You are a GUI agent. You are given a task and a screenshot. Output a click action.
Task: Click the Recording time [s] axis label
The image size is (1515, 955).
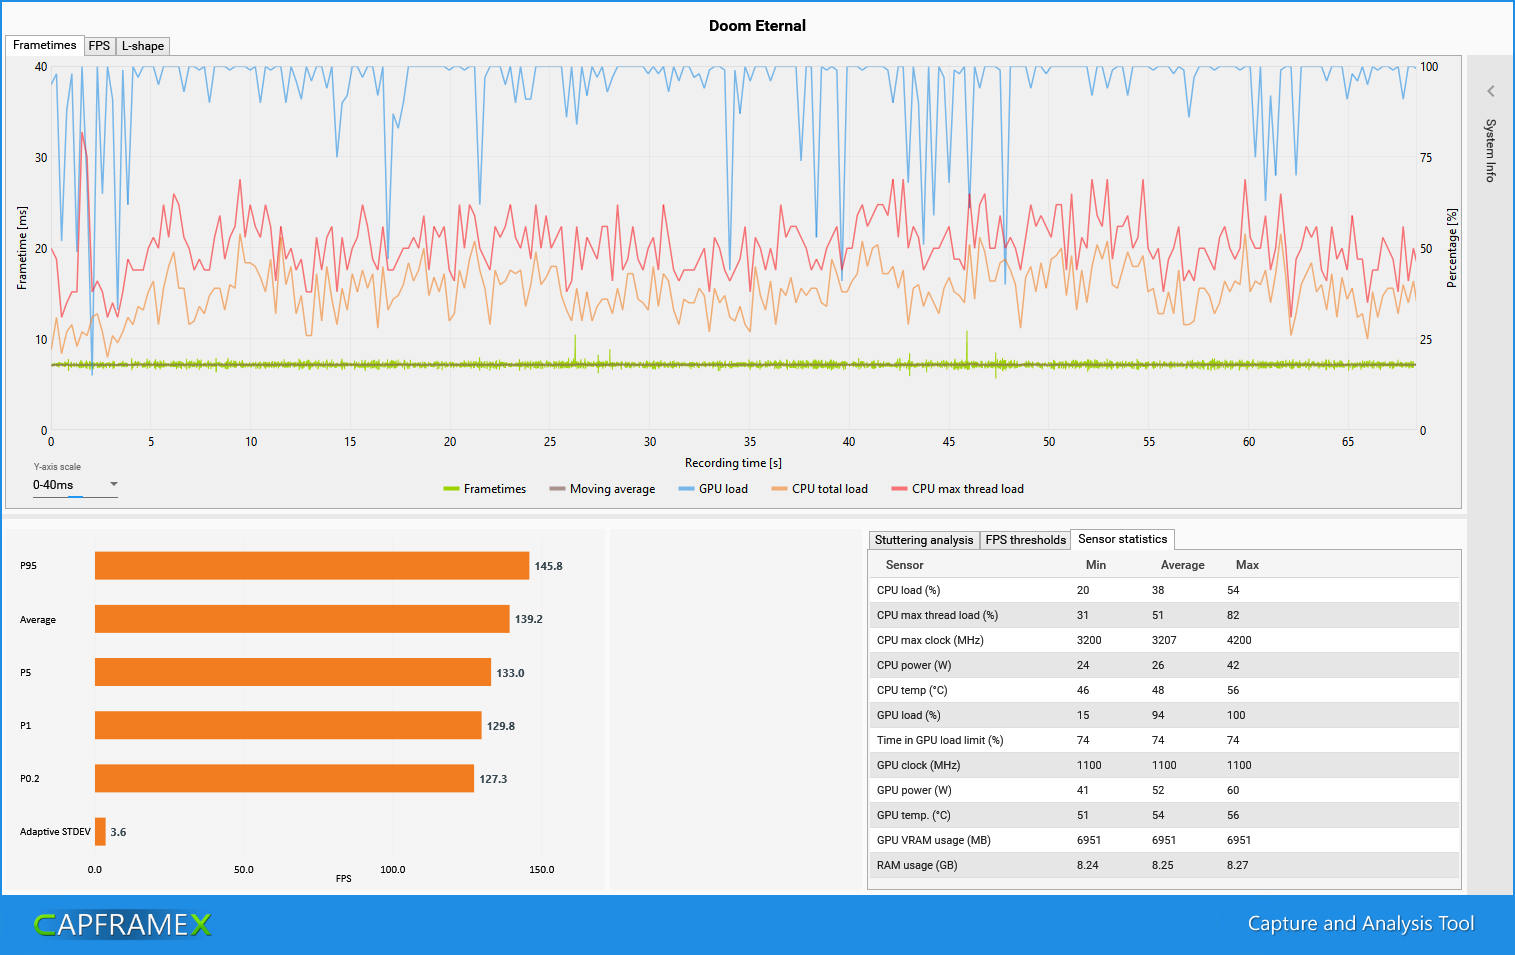point(733,463)
